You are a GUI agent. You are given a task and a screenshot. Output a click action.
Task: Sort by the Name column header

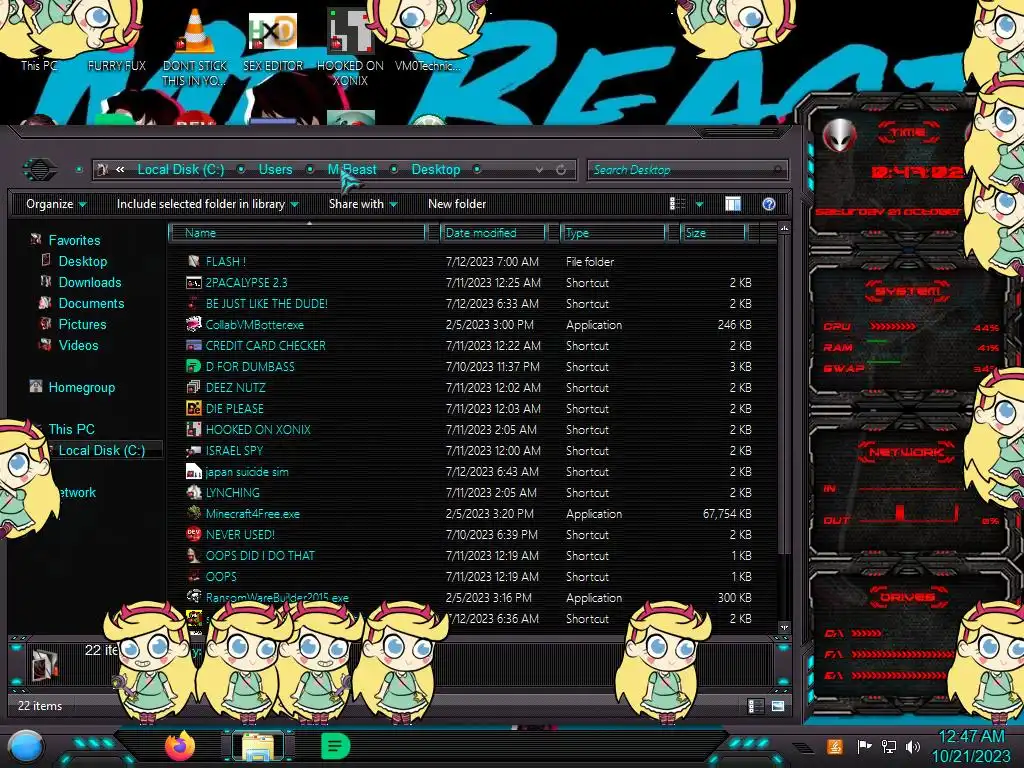click(x=298, y=232)
